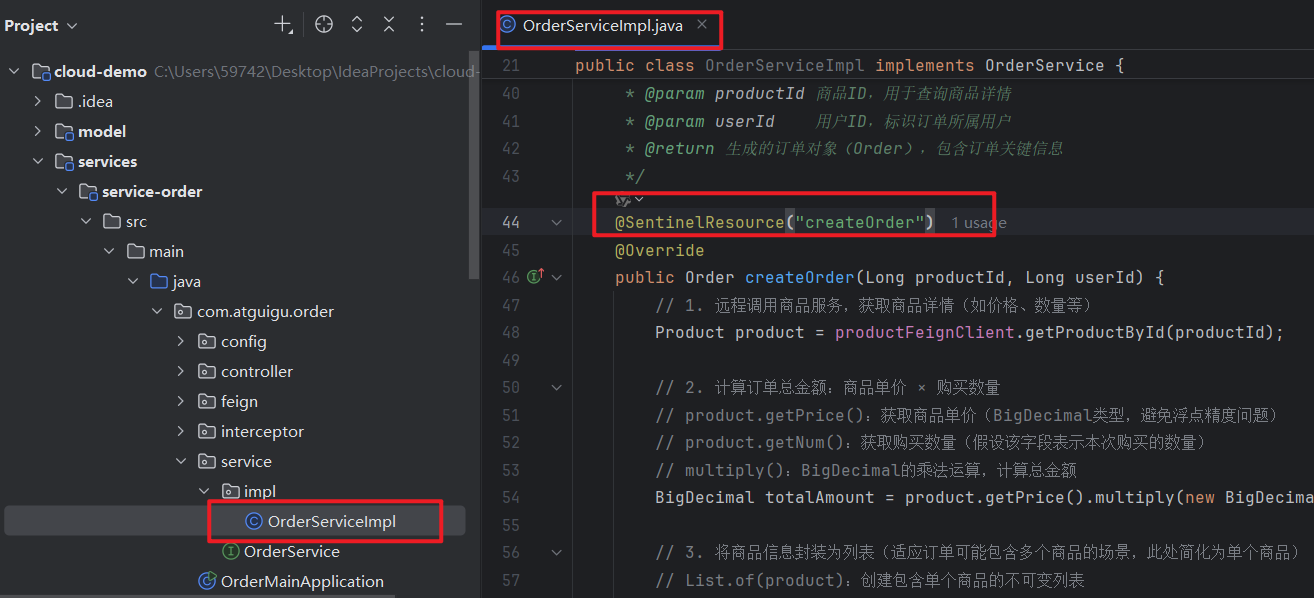Screen dimensions: 1314x598
Task: Collapse the com.atguigu.order package
Action: pos(157,311)
